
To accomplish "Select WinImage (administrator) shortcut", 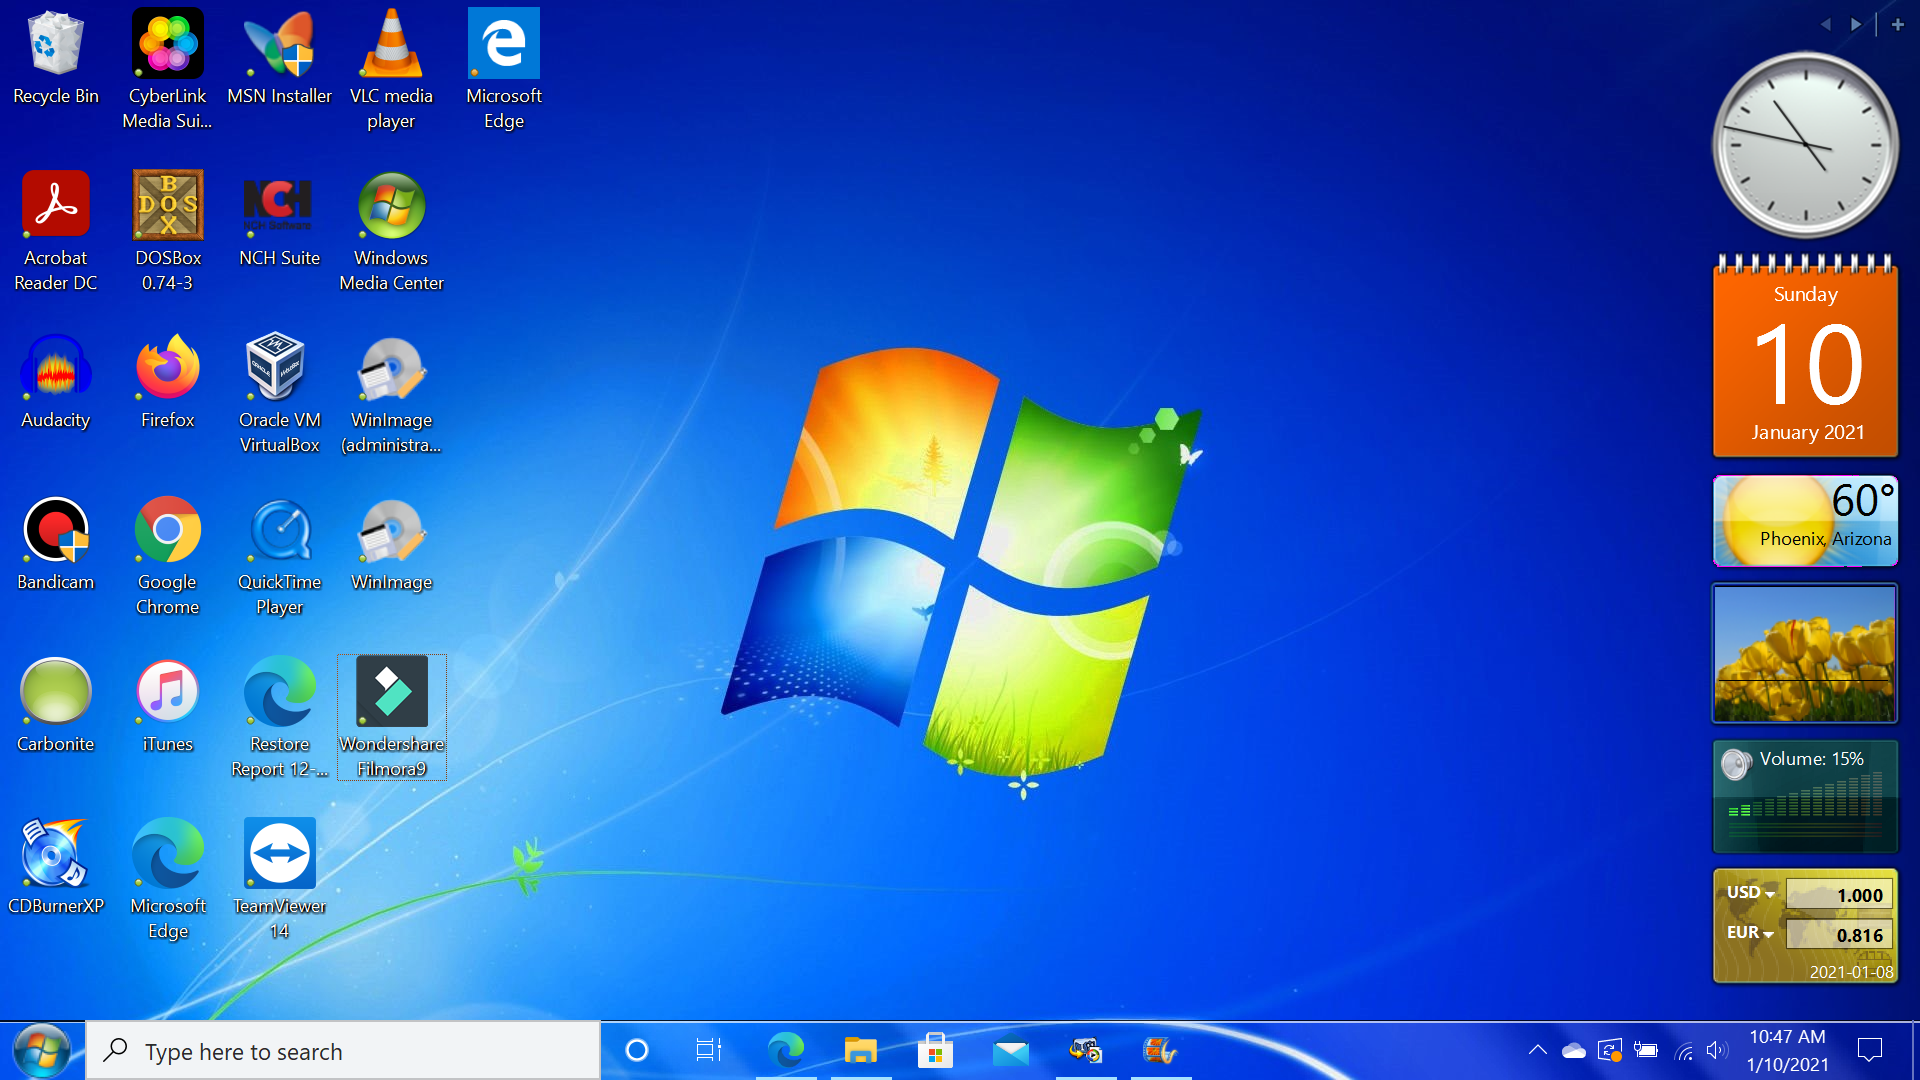I will 391,393.
